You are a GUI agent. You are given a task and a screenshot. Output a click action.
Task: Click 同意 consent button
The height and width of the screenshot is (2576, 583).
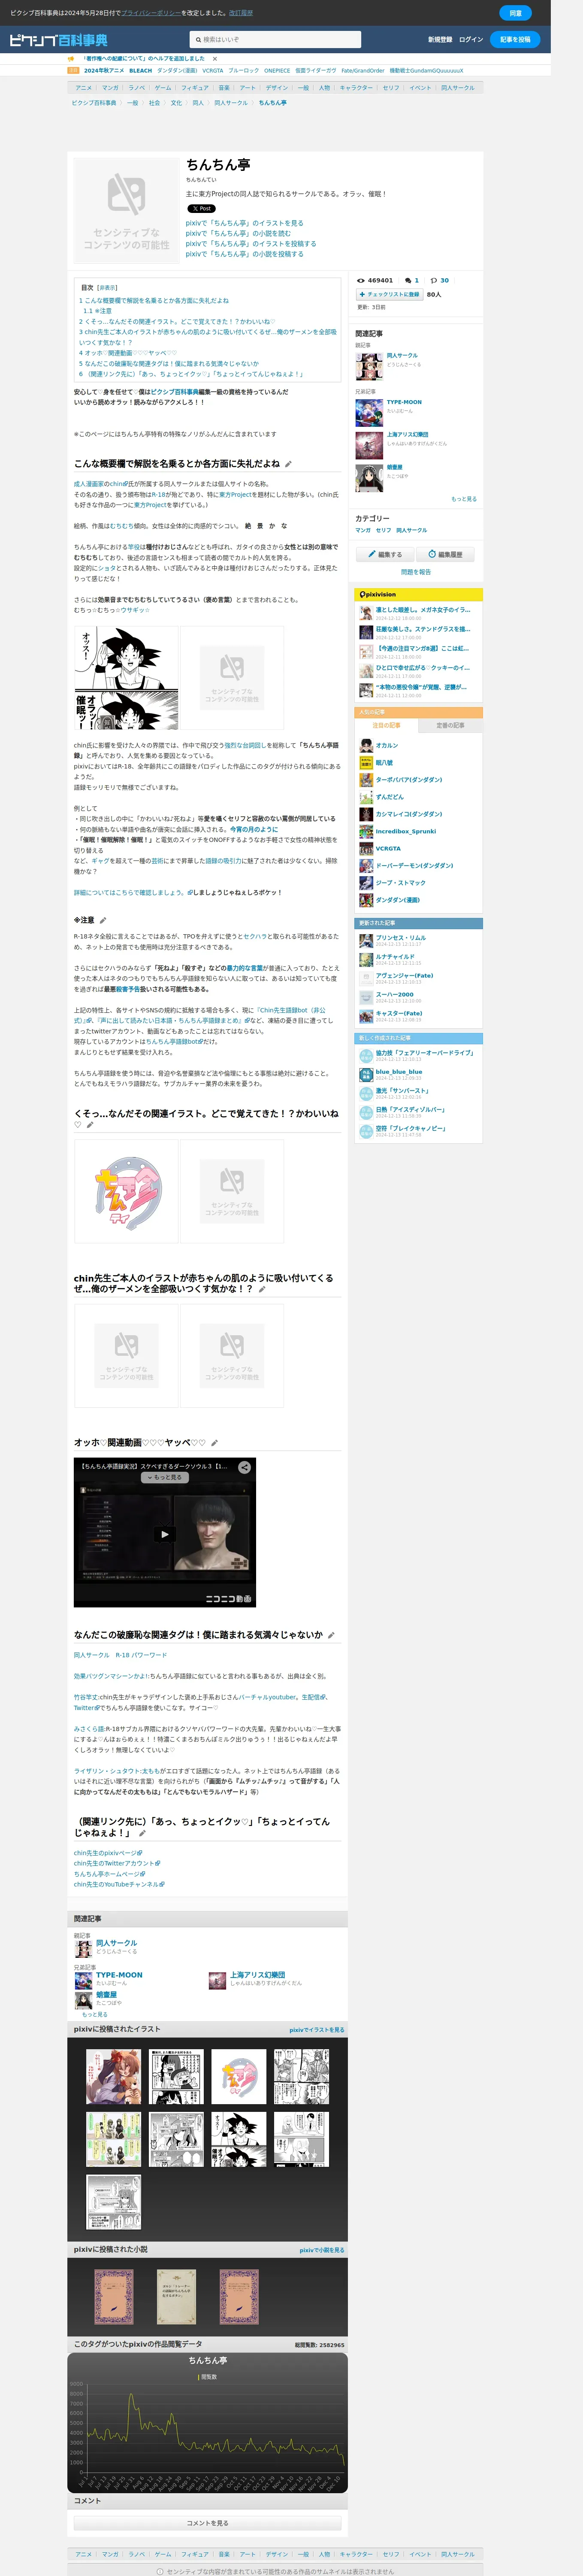(x=515, y=13)
